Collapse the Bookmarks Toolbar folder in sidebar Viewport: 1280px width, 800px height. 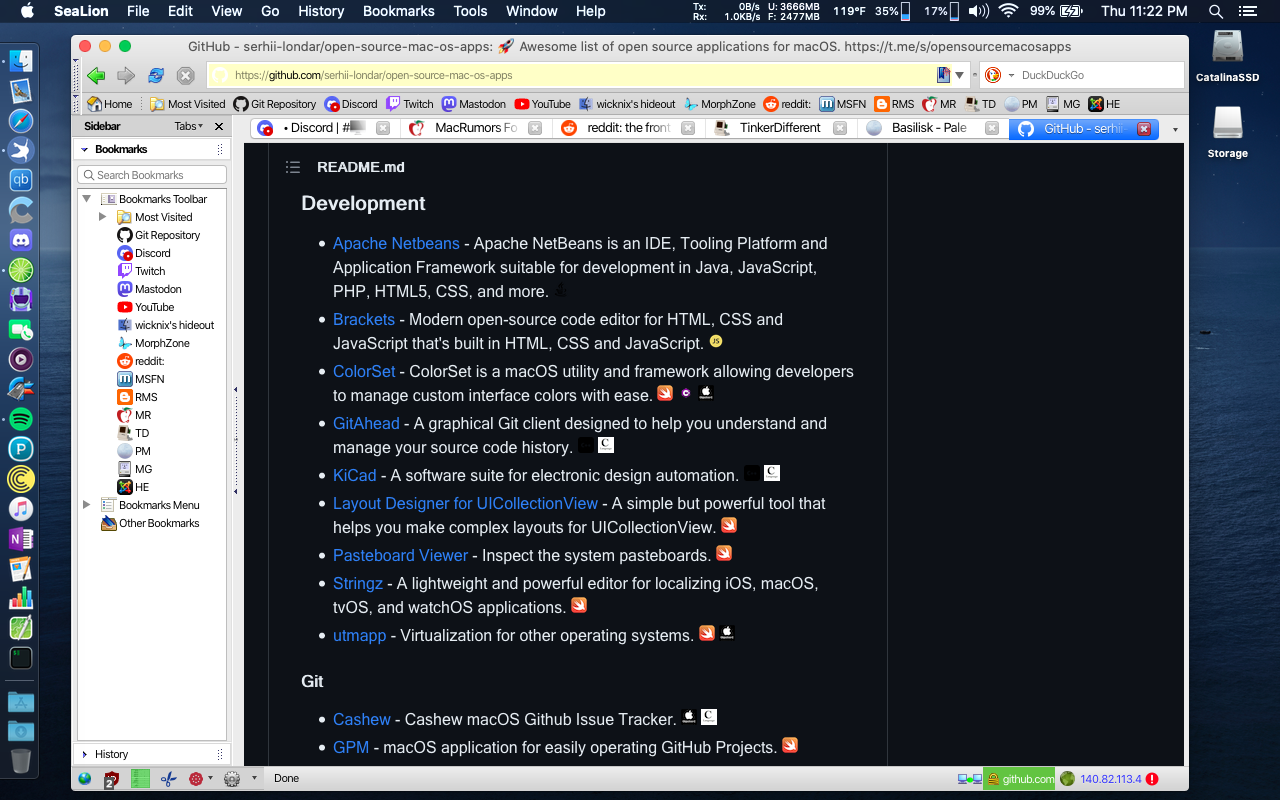pos(86,198)
